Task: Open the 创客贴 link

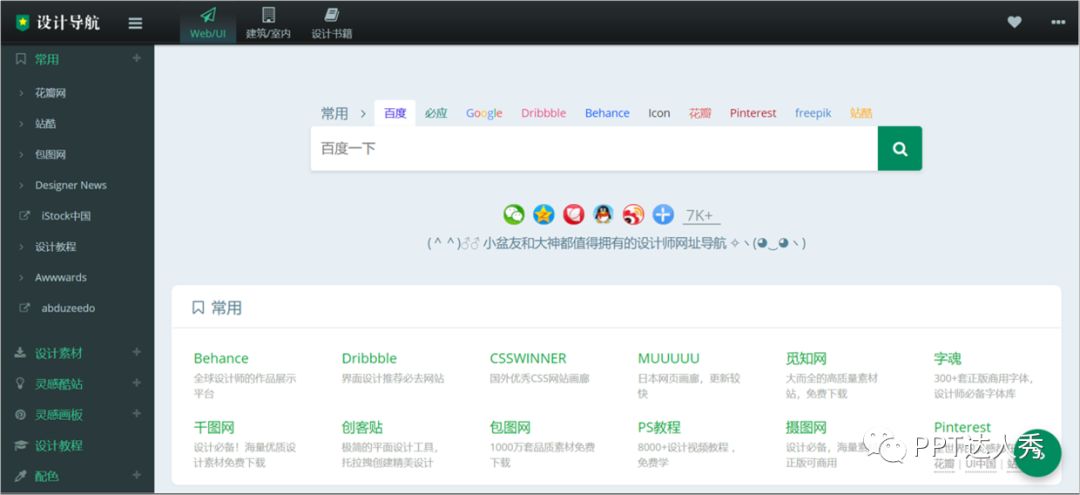Action: (x=362, y=428)
